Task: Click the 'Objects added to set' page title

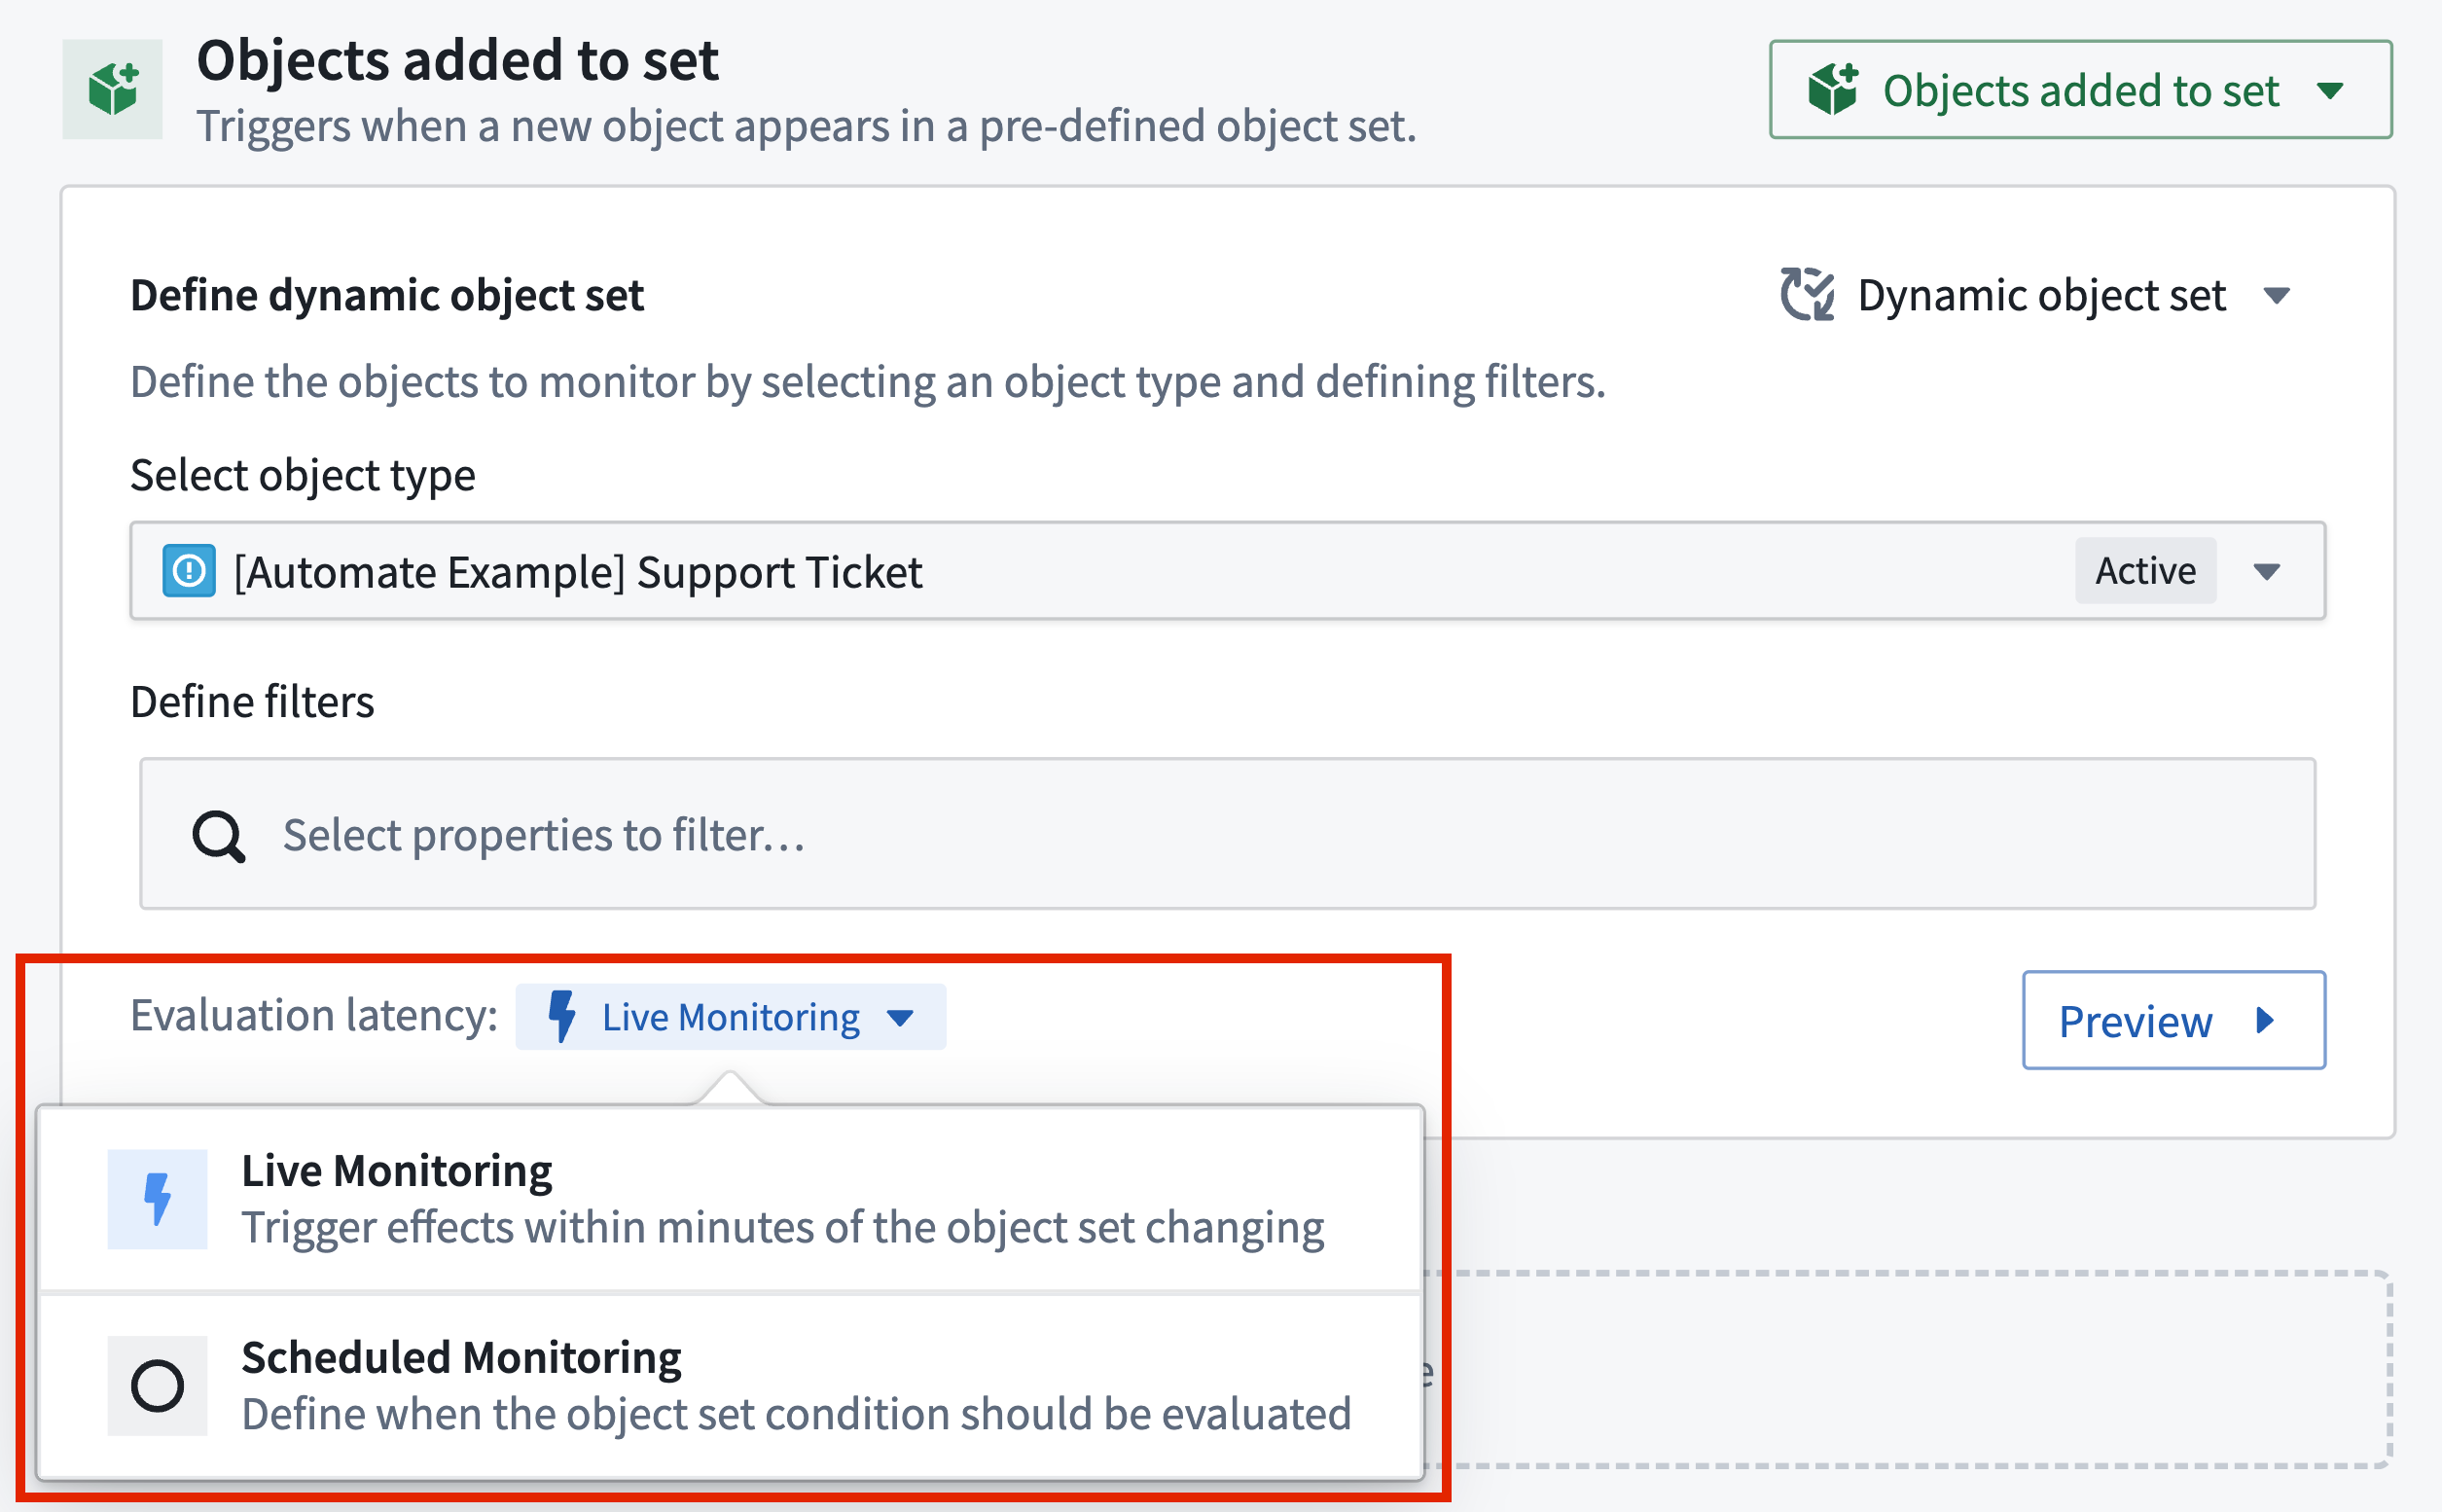Action: (457, 60)
